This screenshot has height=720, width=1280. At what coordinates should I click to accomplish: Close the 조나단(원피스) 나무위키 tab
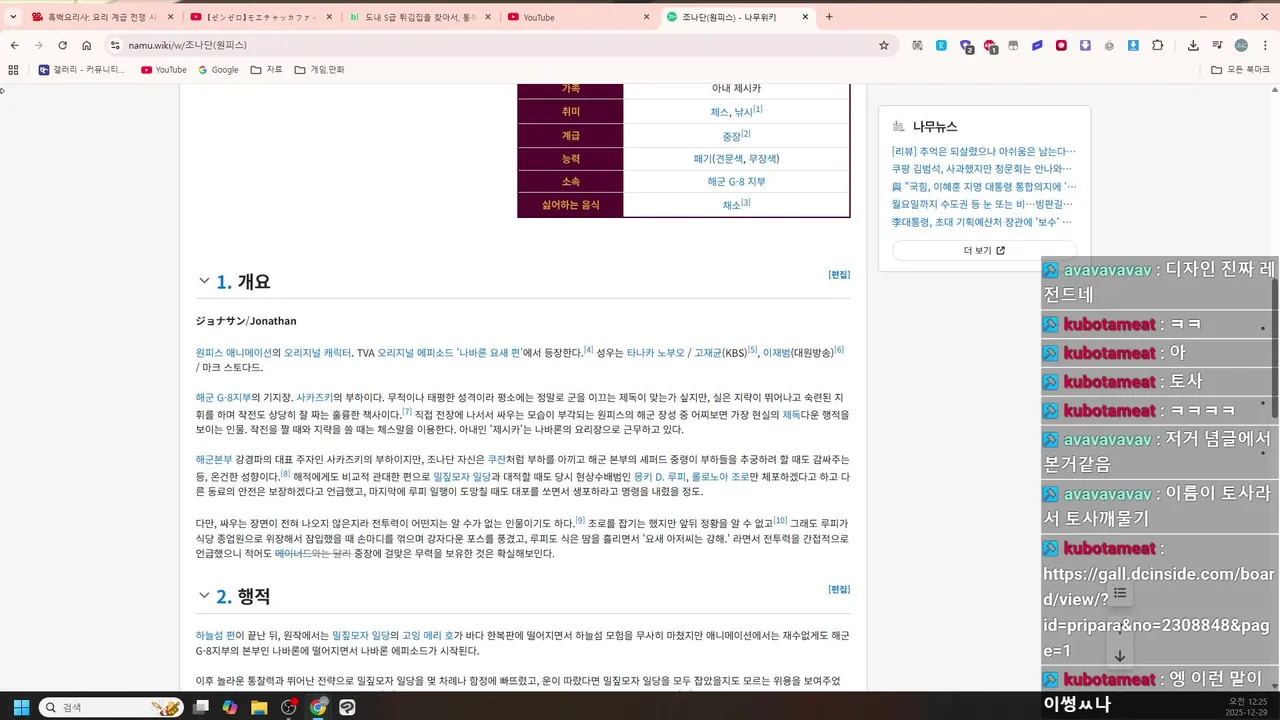pyautogui.click(x=805, y=17)
